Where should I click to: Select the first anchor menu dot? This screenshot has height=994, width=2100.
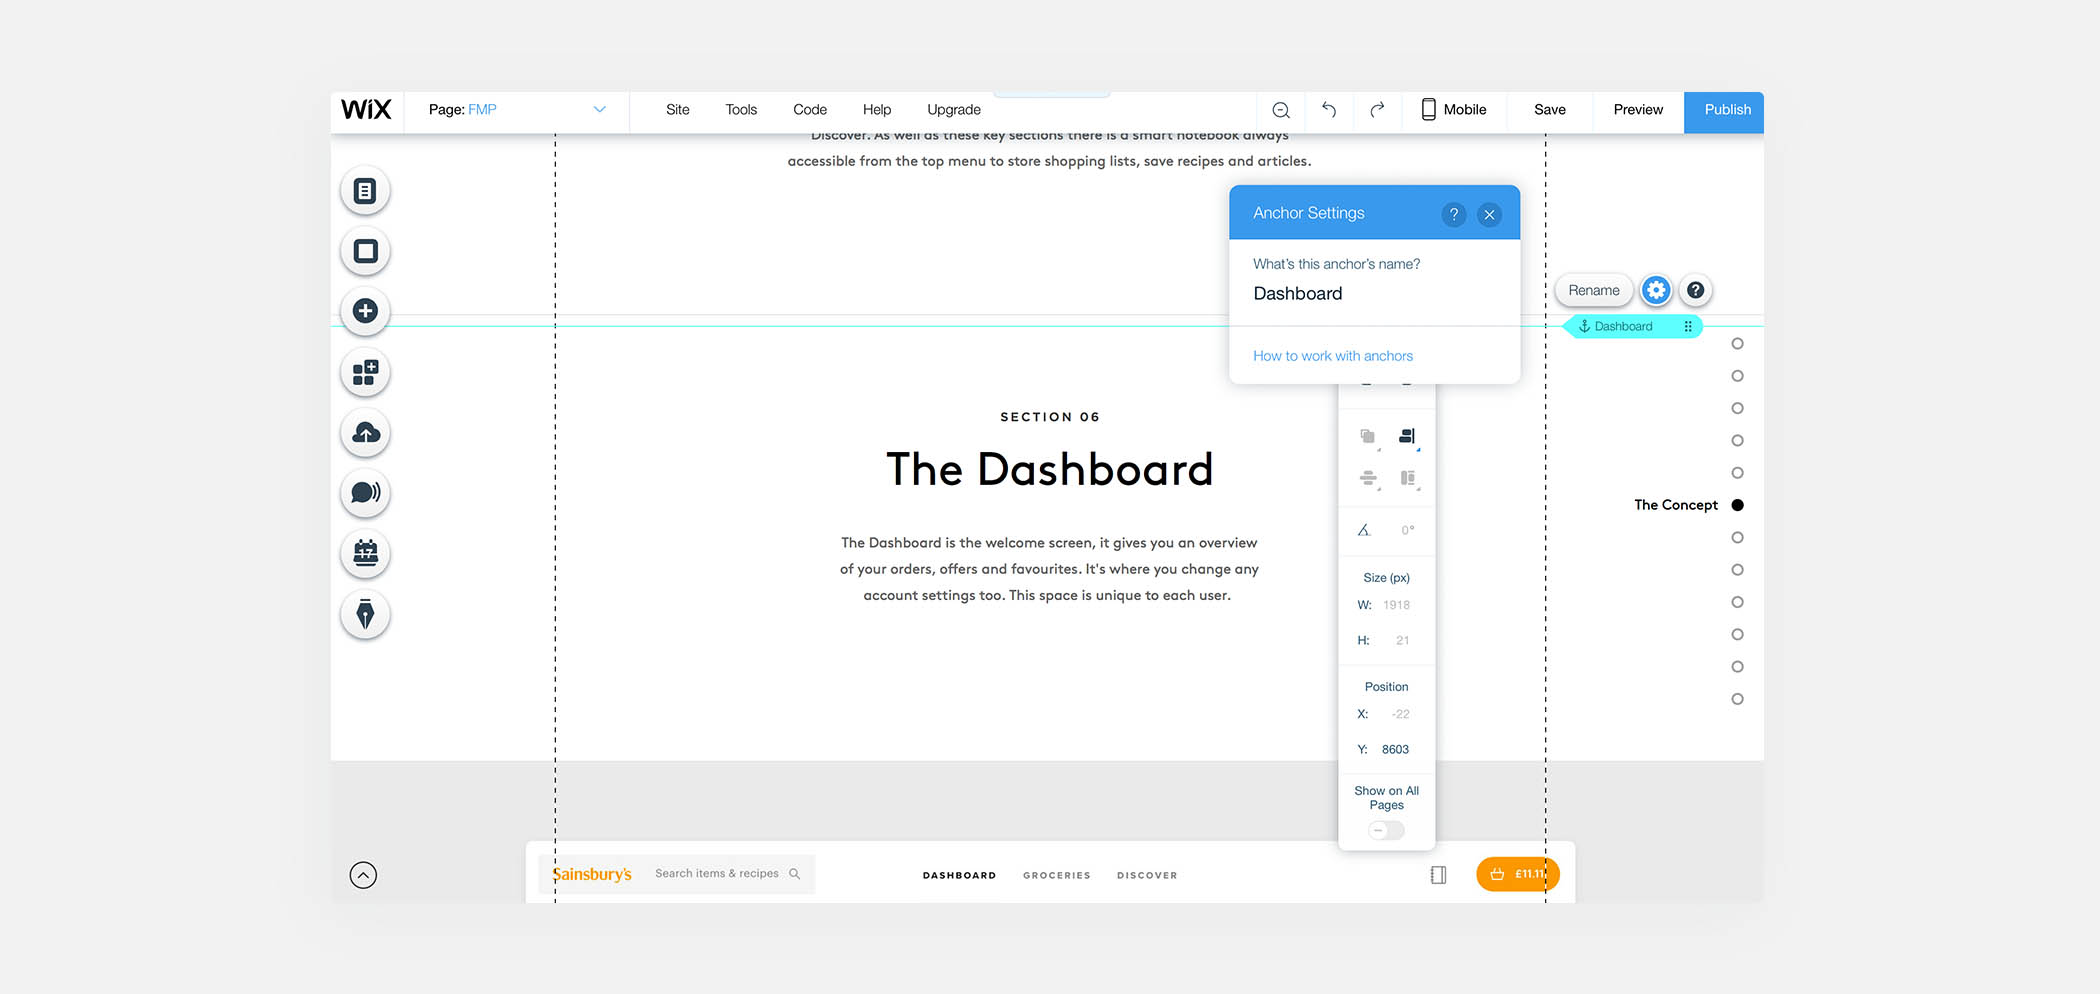click(1737, 344)
